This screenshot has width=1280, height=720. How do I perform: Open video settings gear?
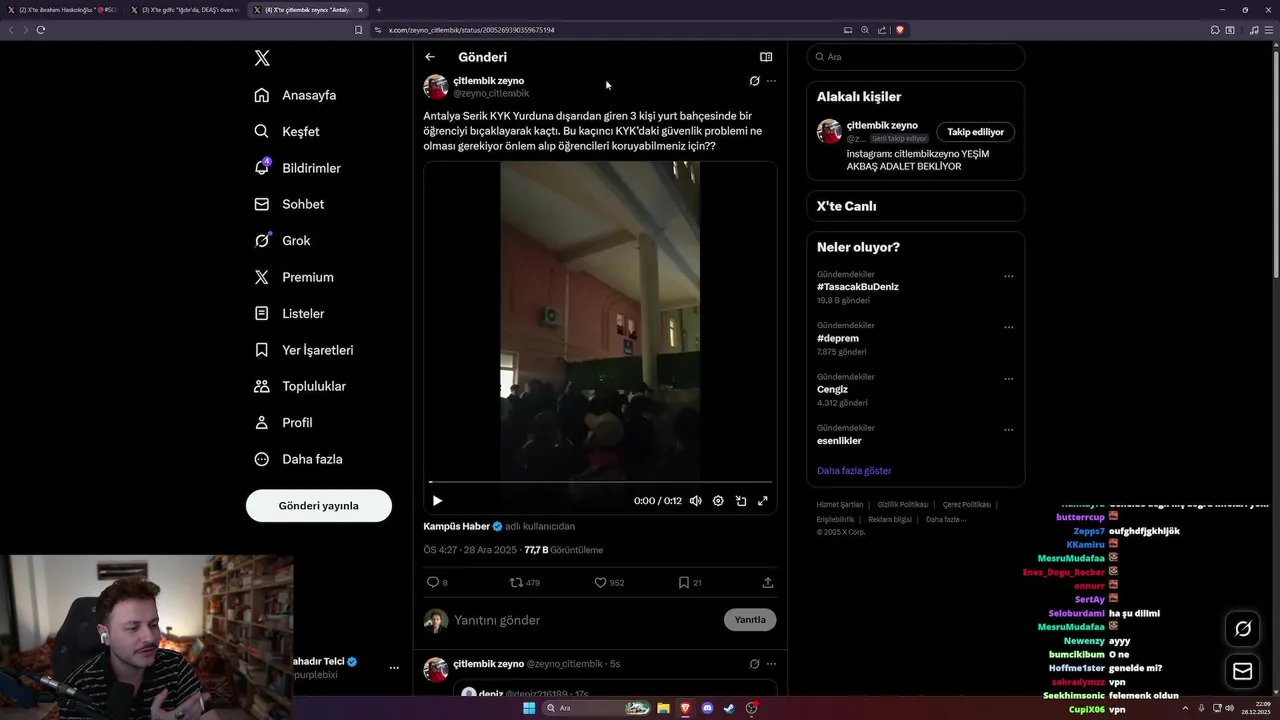[718, 501]
